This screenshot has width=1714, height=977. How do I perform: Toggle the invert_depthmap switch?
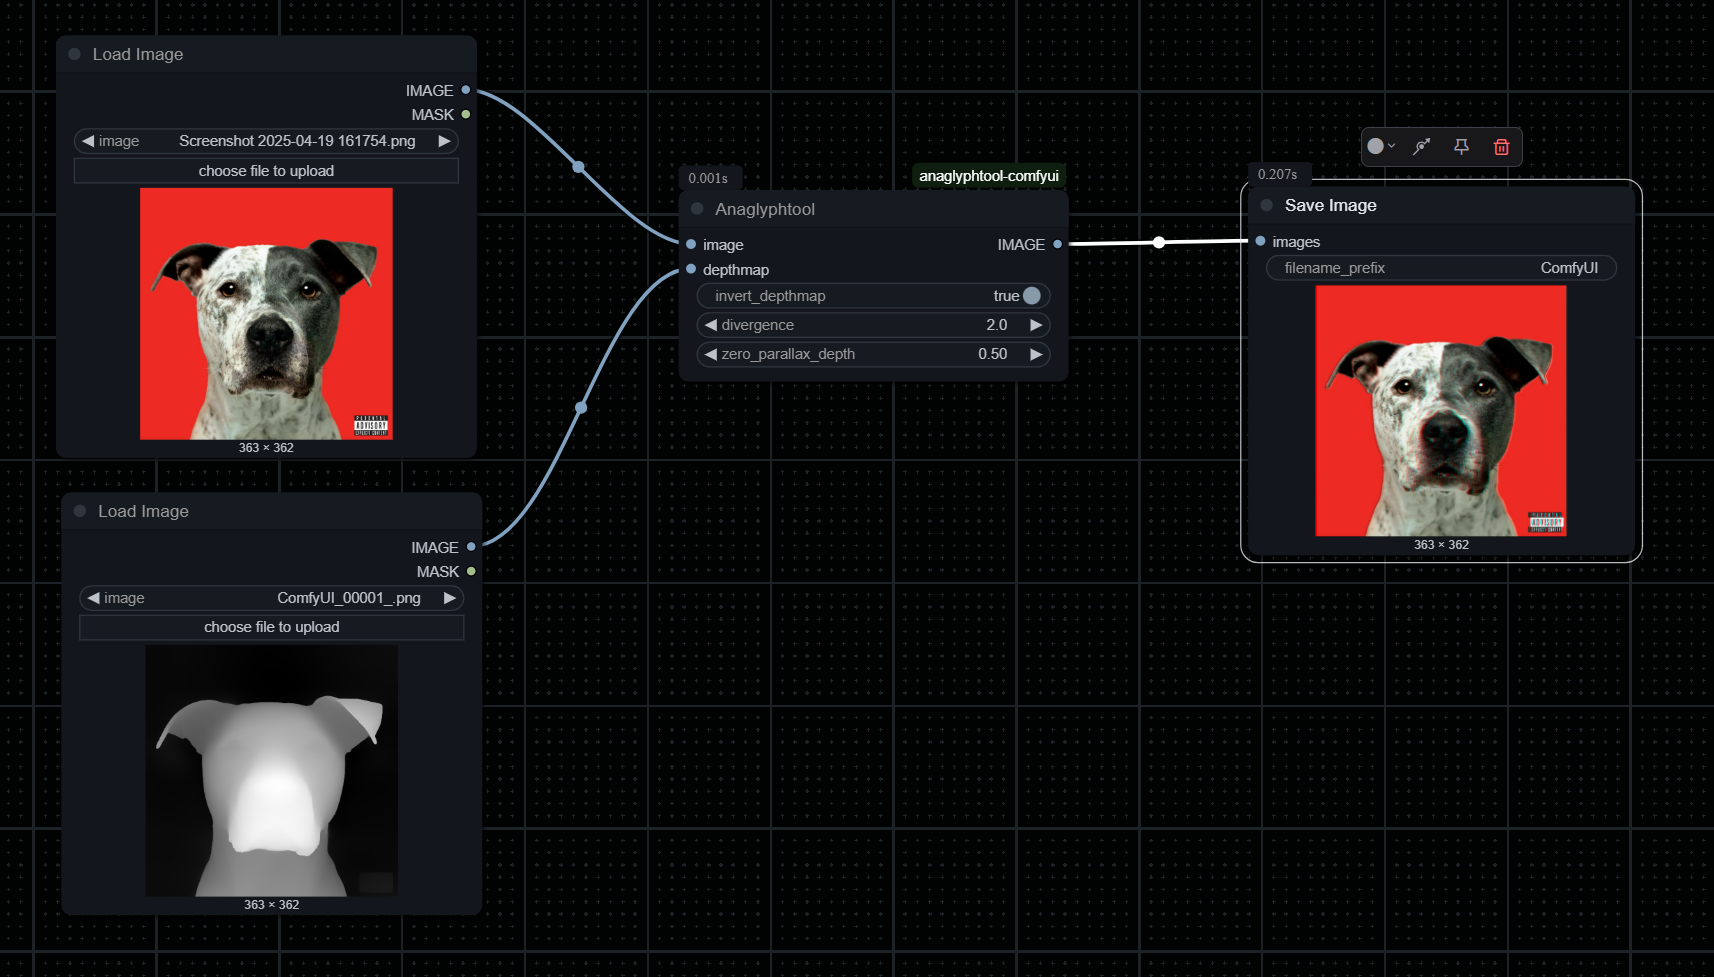[1032, 296]
